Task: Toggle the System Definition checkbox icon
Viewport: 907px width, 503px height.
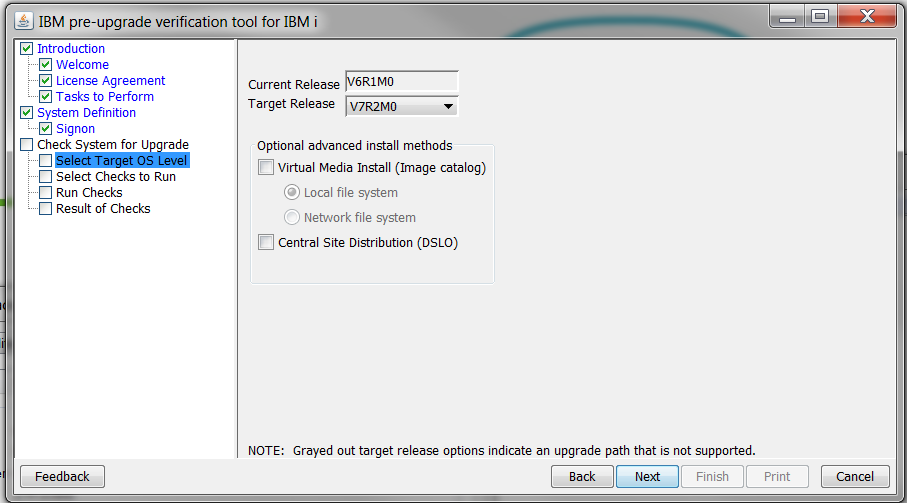Action: (x=27, y=112)
